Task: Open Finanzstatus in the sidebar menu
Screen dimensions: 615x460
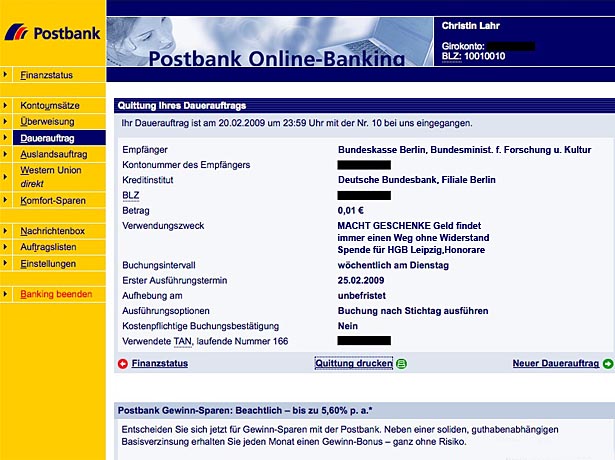Action: [46, 75]
